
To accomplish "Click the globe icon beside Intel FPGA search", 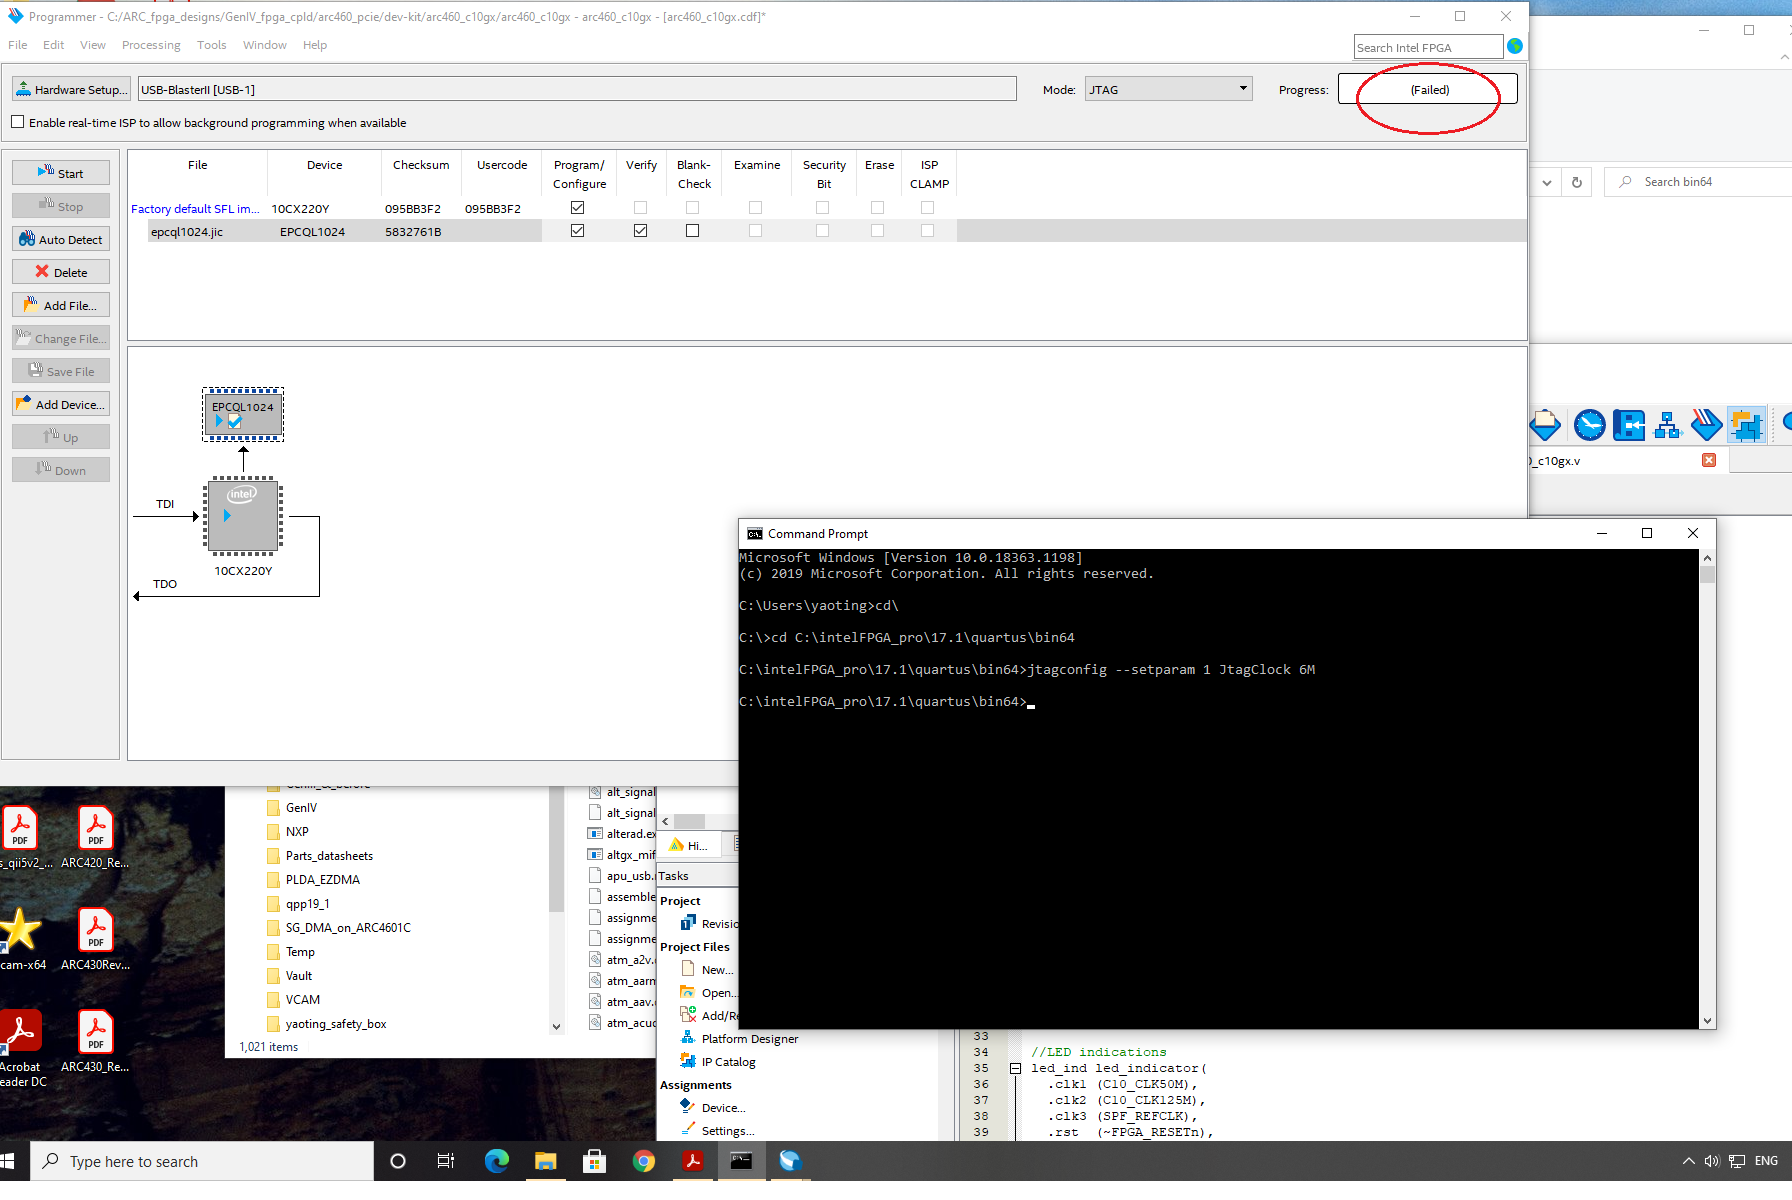I will (x=1515, y=46).
